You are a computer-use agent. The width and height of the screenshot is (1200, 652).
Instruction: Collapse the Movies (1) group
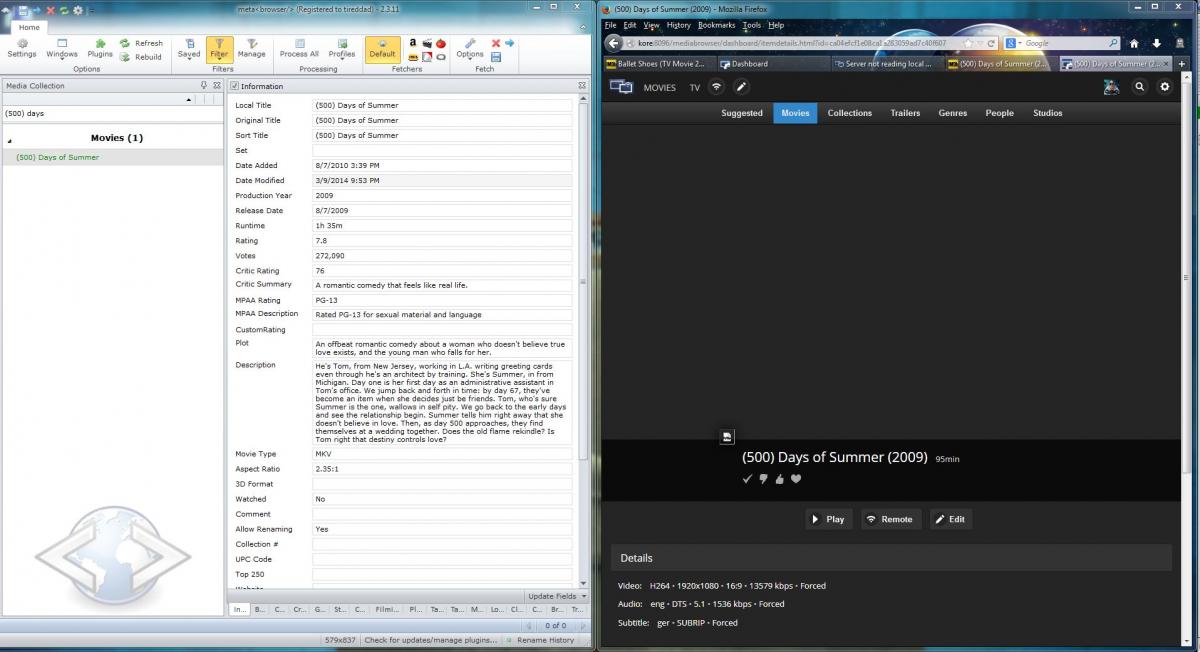pyautogui.click(x=10, y=140)
